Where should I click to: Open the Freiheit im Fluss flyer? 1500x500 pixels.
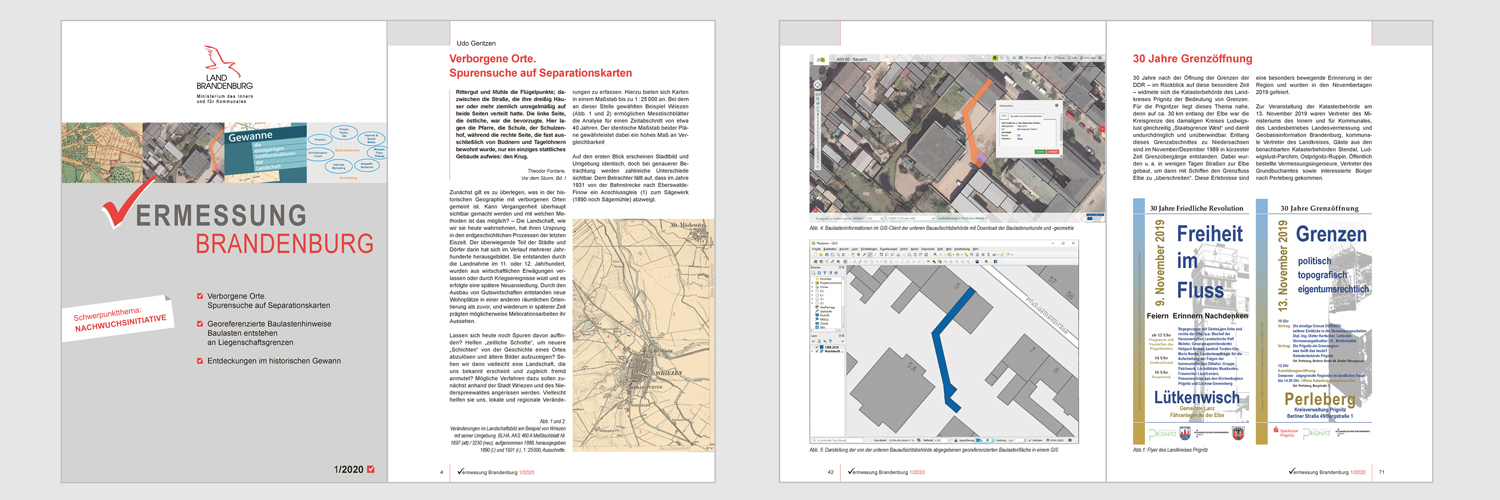[x=1191, y=324]
